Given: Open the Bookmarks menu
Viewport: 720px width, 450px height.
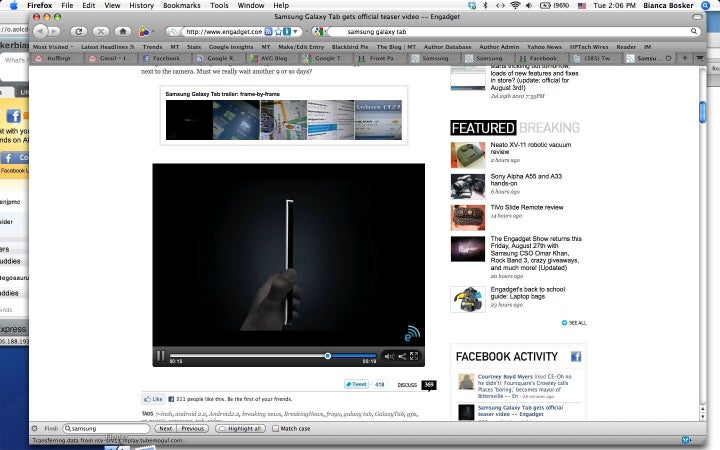Looking at the screenshot, I should [x=182, y=6].
